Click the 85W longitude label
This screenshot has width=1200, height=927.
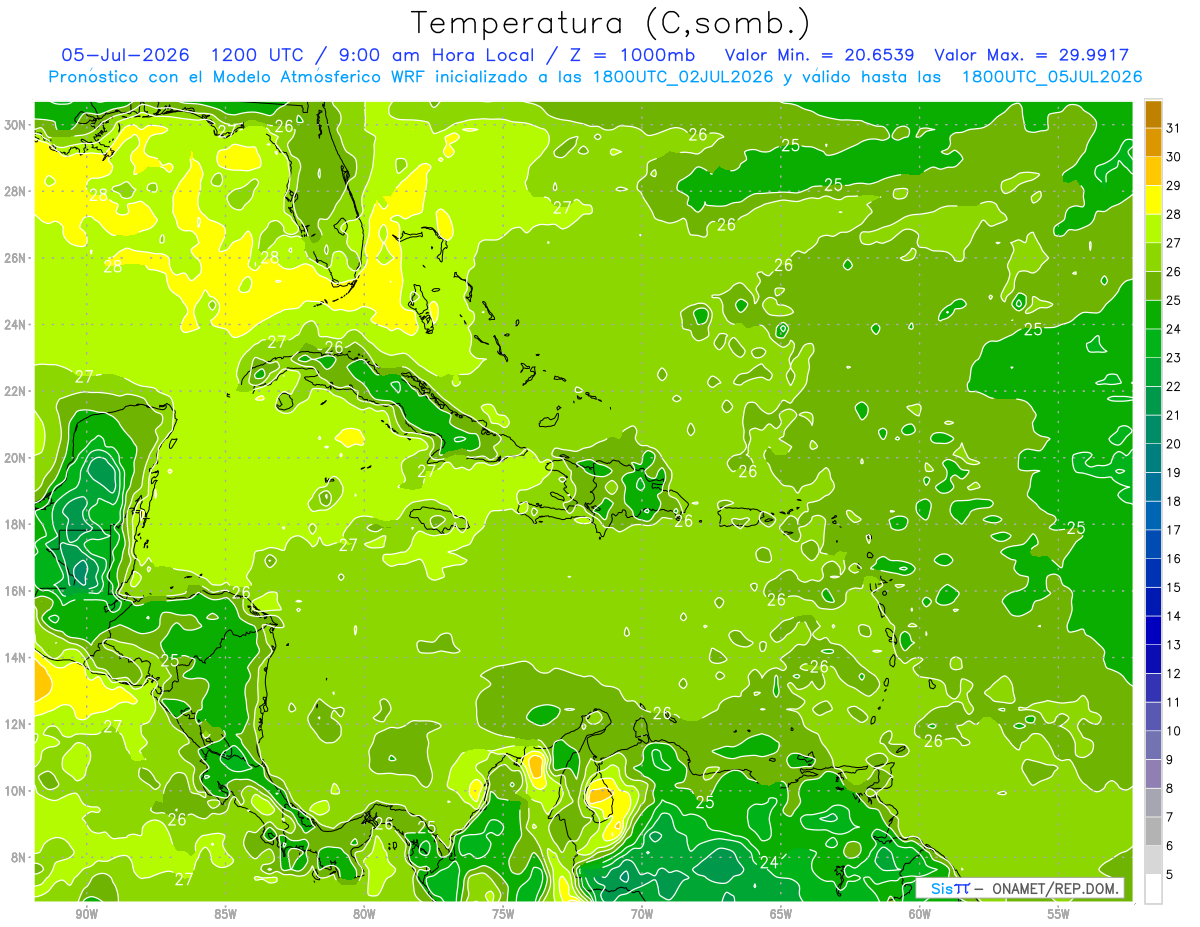pos(225,914)
